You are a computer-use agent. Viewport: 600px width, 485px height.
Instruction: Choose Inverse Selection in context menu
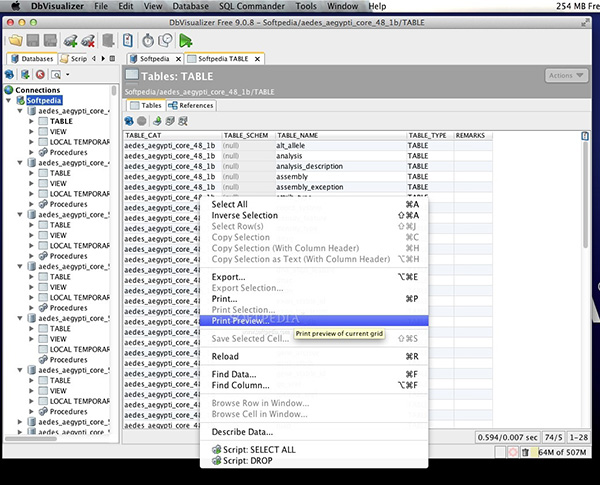click(314, 216)
